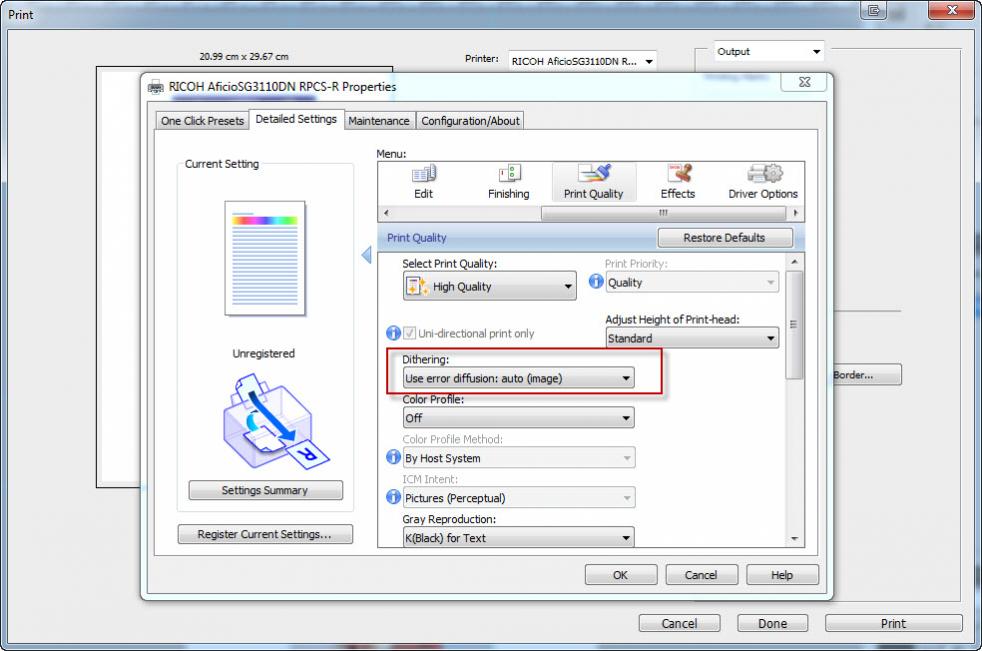Click the printer illustration in Current Setting
982x651 pixels.
tap(274, 422)
